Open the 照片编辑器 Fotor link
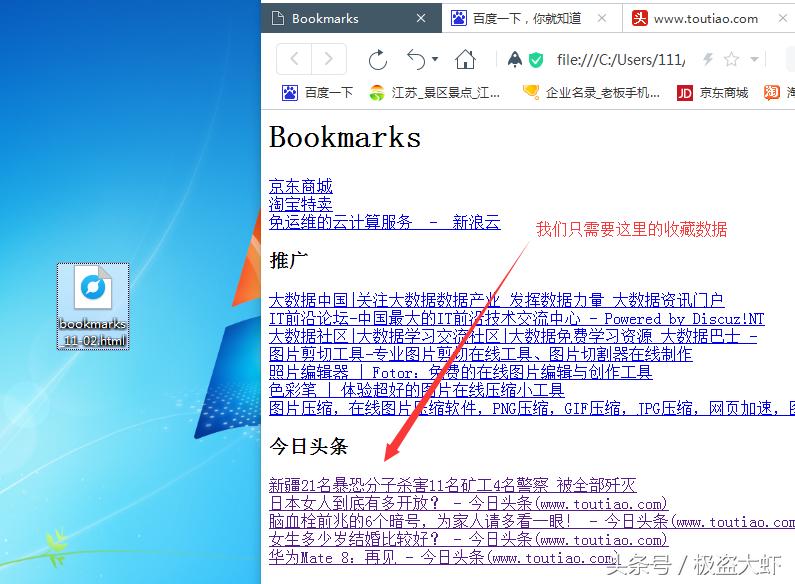 tap(460, 372)
